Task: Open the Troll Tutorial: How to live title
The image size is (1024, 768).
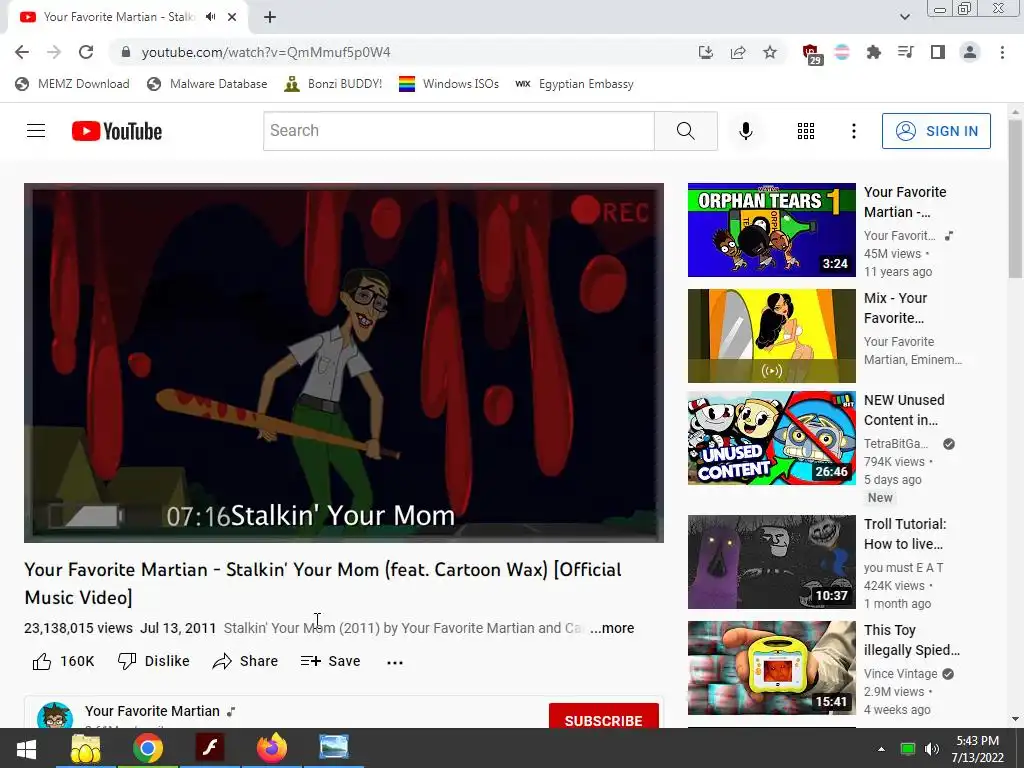Action: [x=905, y=534]
